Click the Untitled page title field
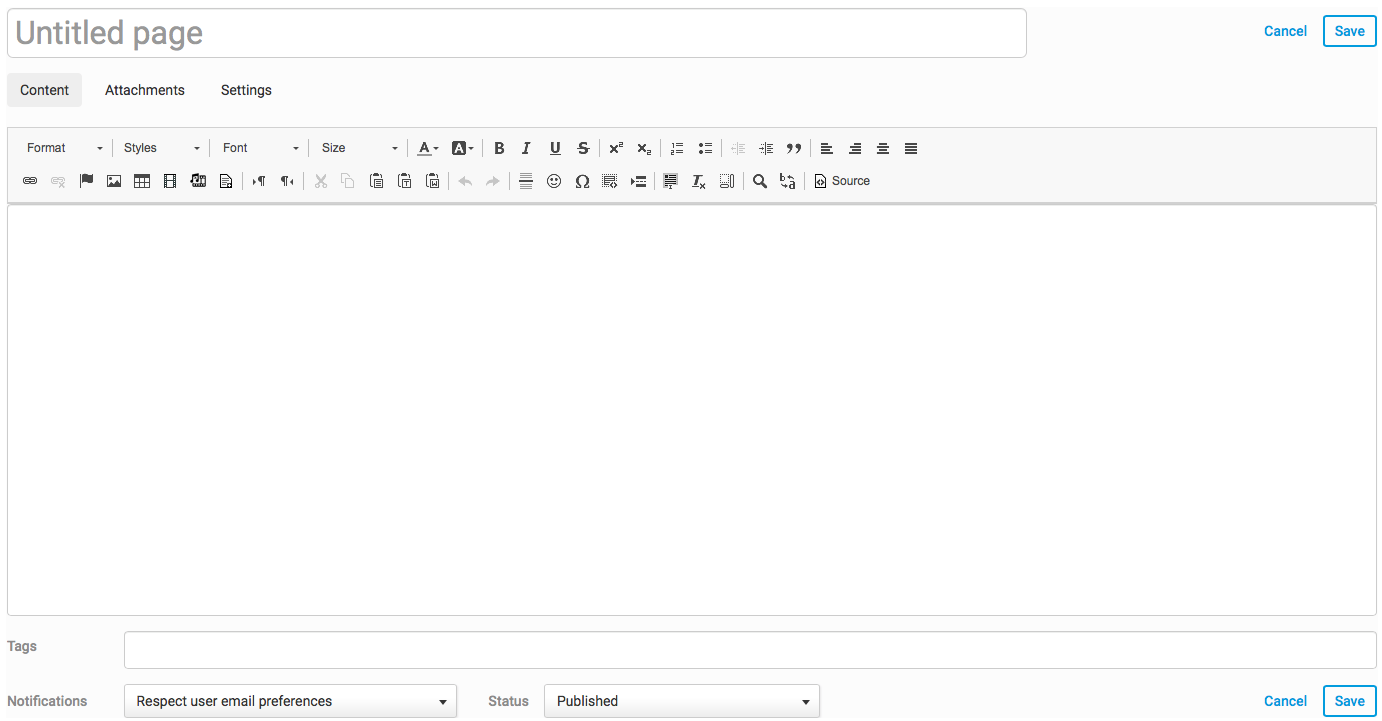The image size is (1382, 721). click(517, 33)
